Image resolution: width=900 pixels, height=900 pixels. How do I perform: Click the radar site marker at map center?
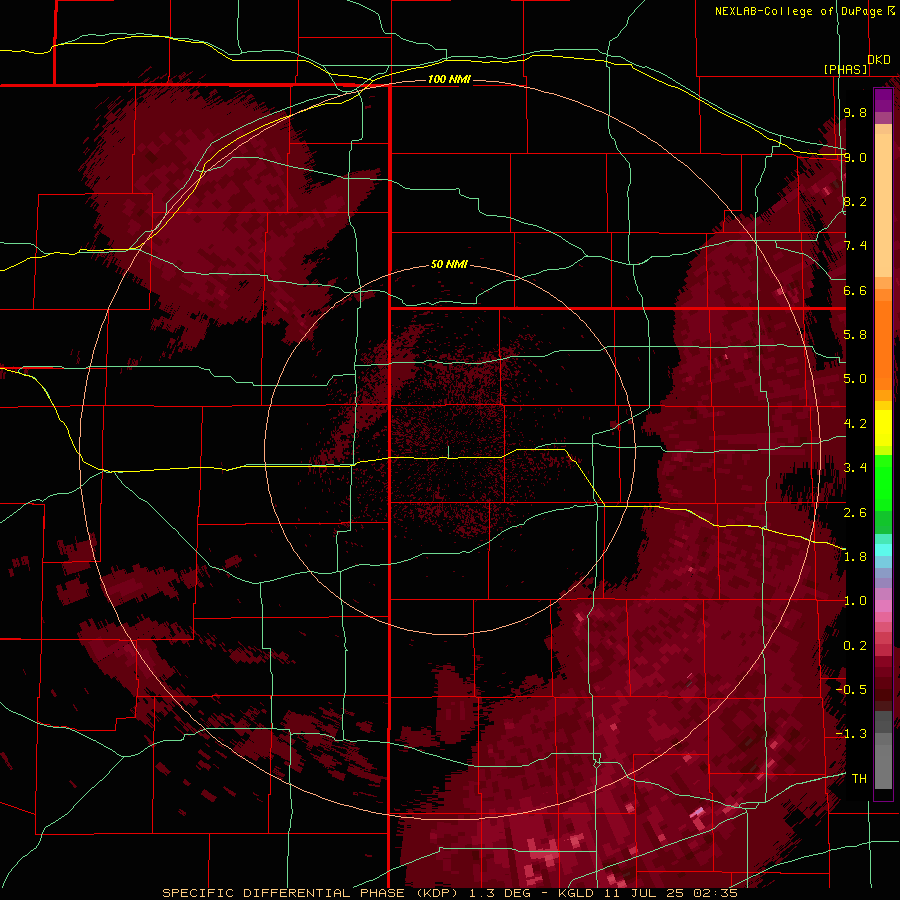[x=448, y=452]
